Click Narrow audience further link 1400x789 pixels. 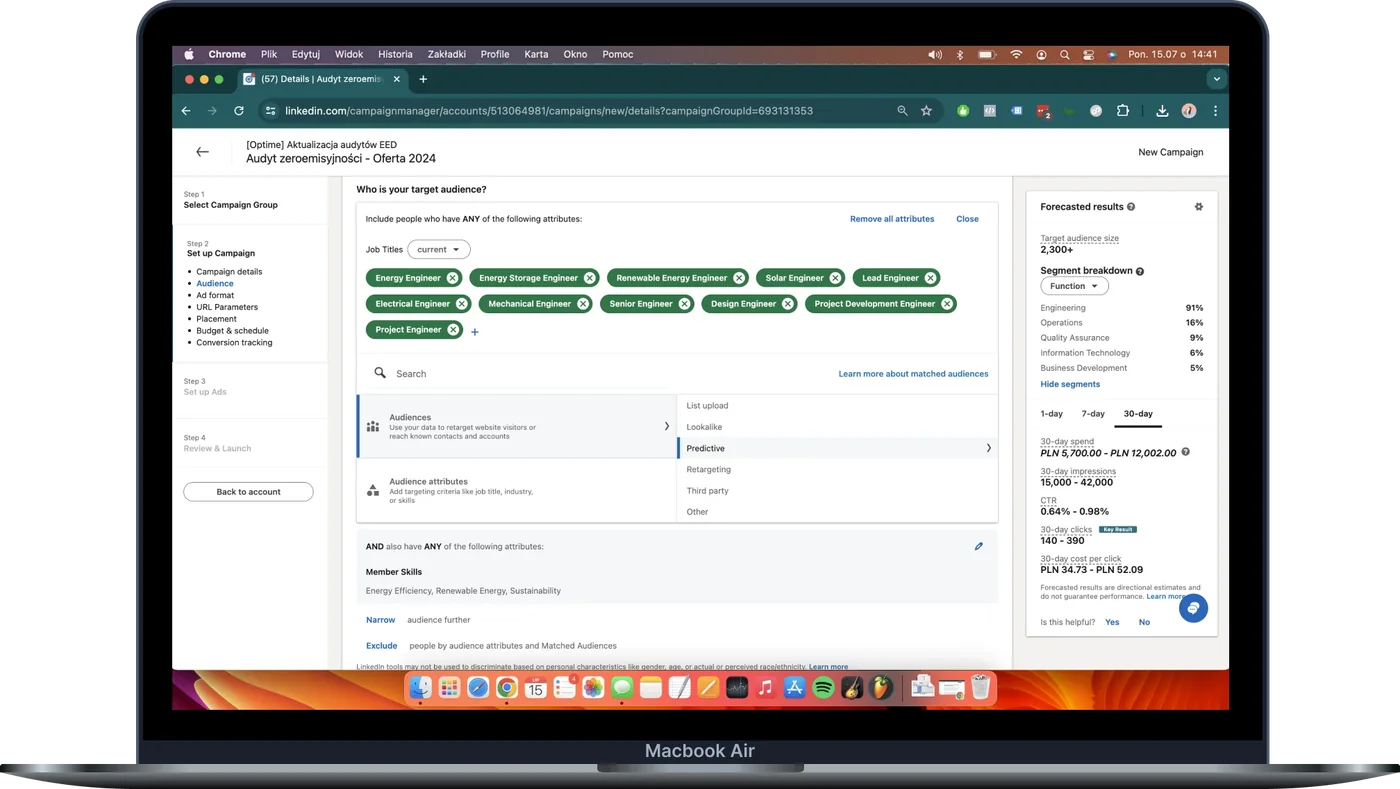(380, 620)
